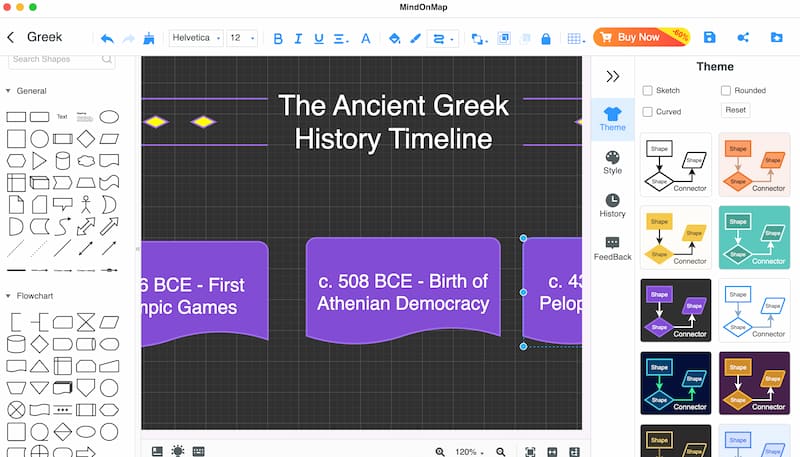This screenshot has width=800, height=457.
Task: Select the cylinder shape in General
Action: 62,161
